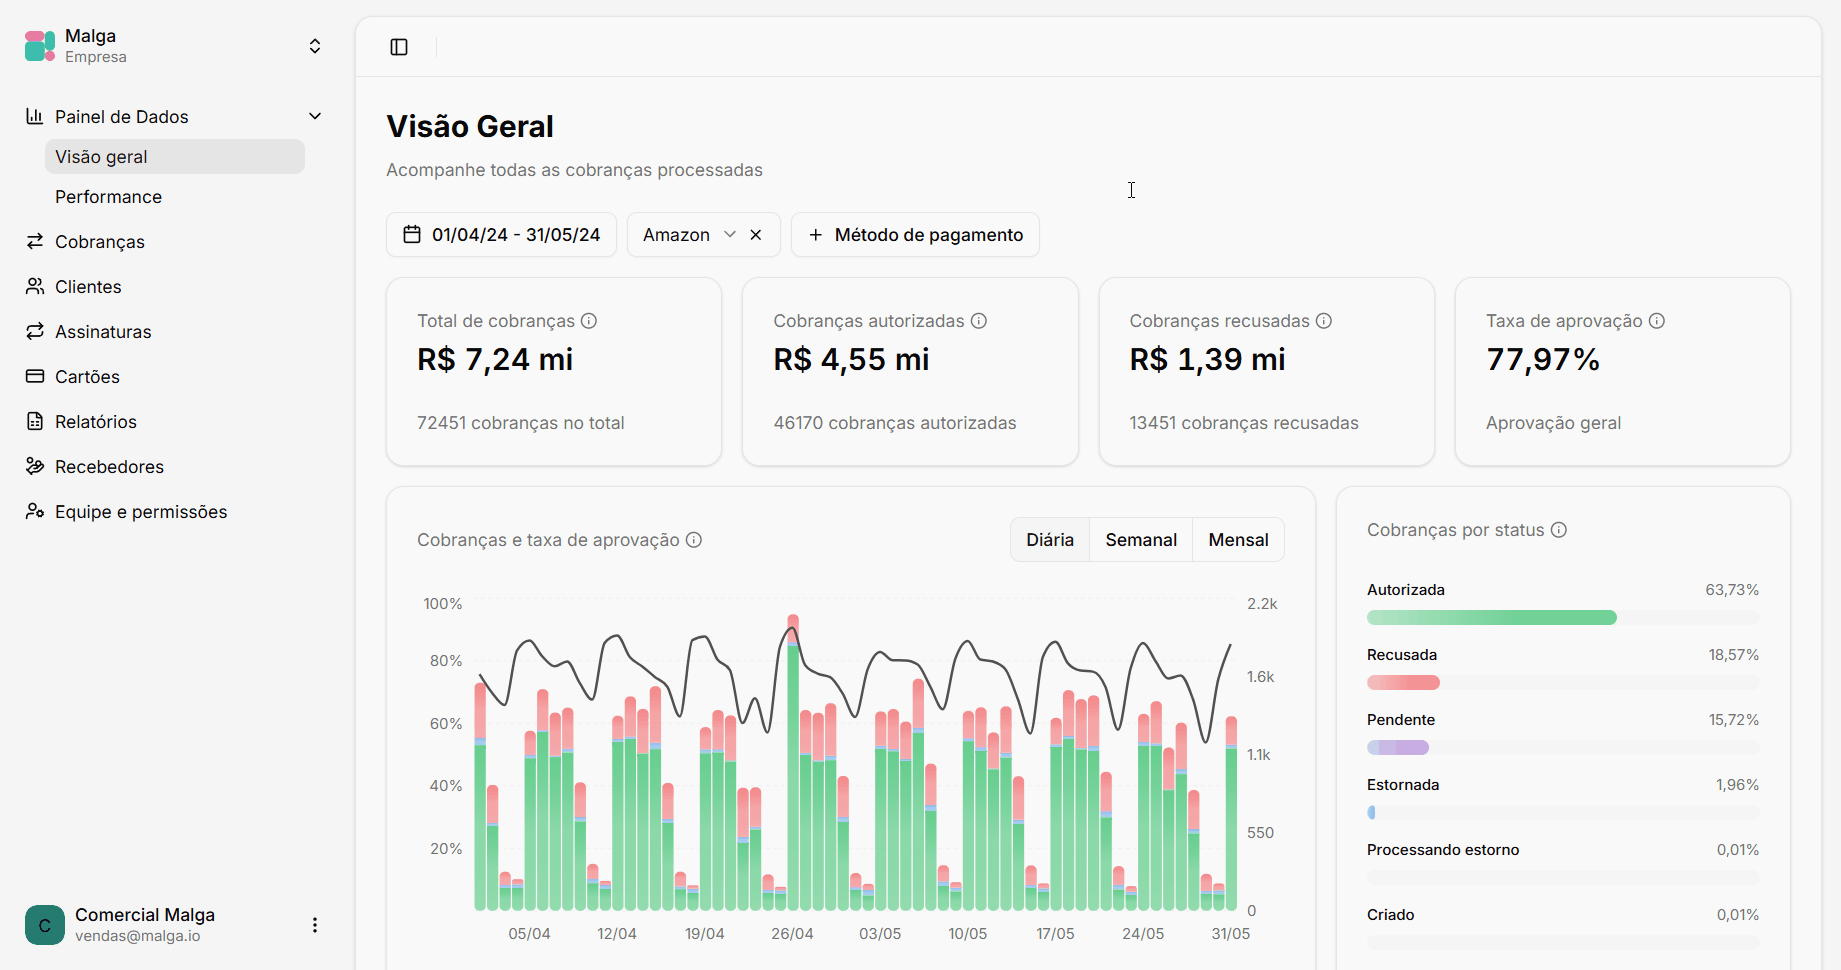Toggle the sidebar panel icon
The width and height of the screenshot is (1841, 970).
pyautogui.click(x=399, y=47)
